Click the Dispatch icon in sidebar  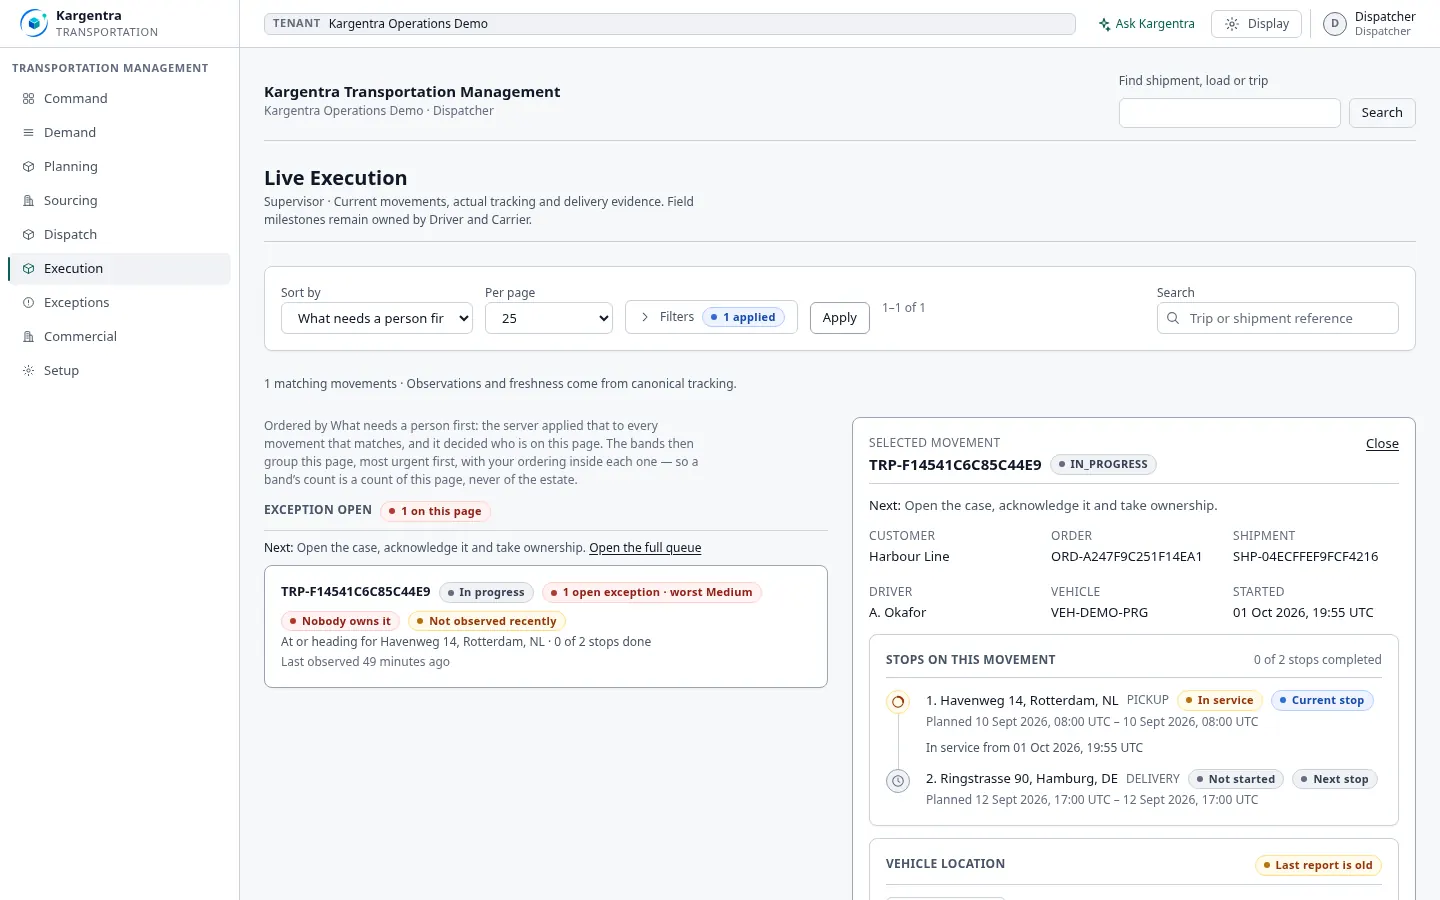click(28, 235)
